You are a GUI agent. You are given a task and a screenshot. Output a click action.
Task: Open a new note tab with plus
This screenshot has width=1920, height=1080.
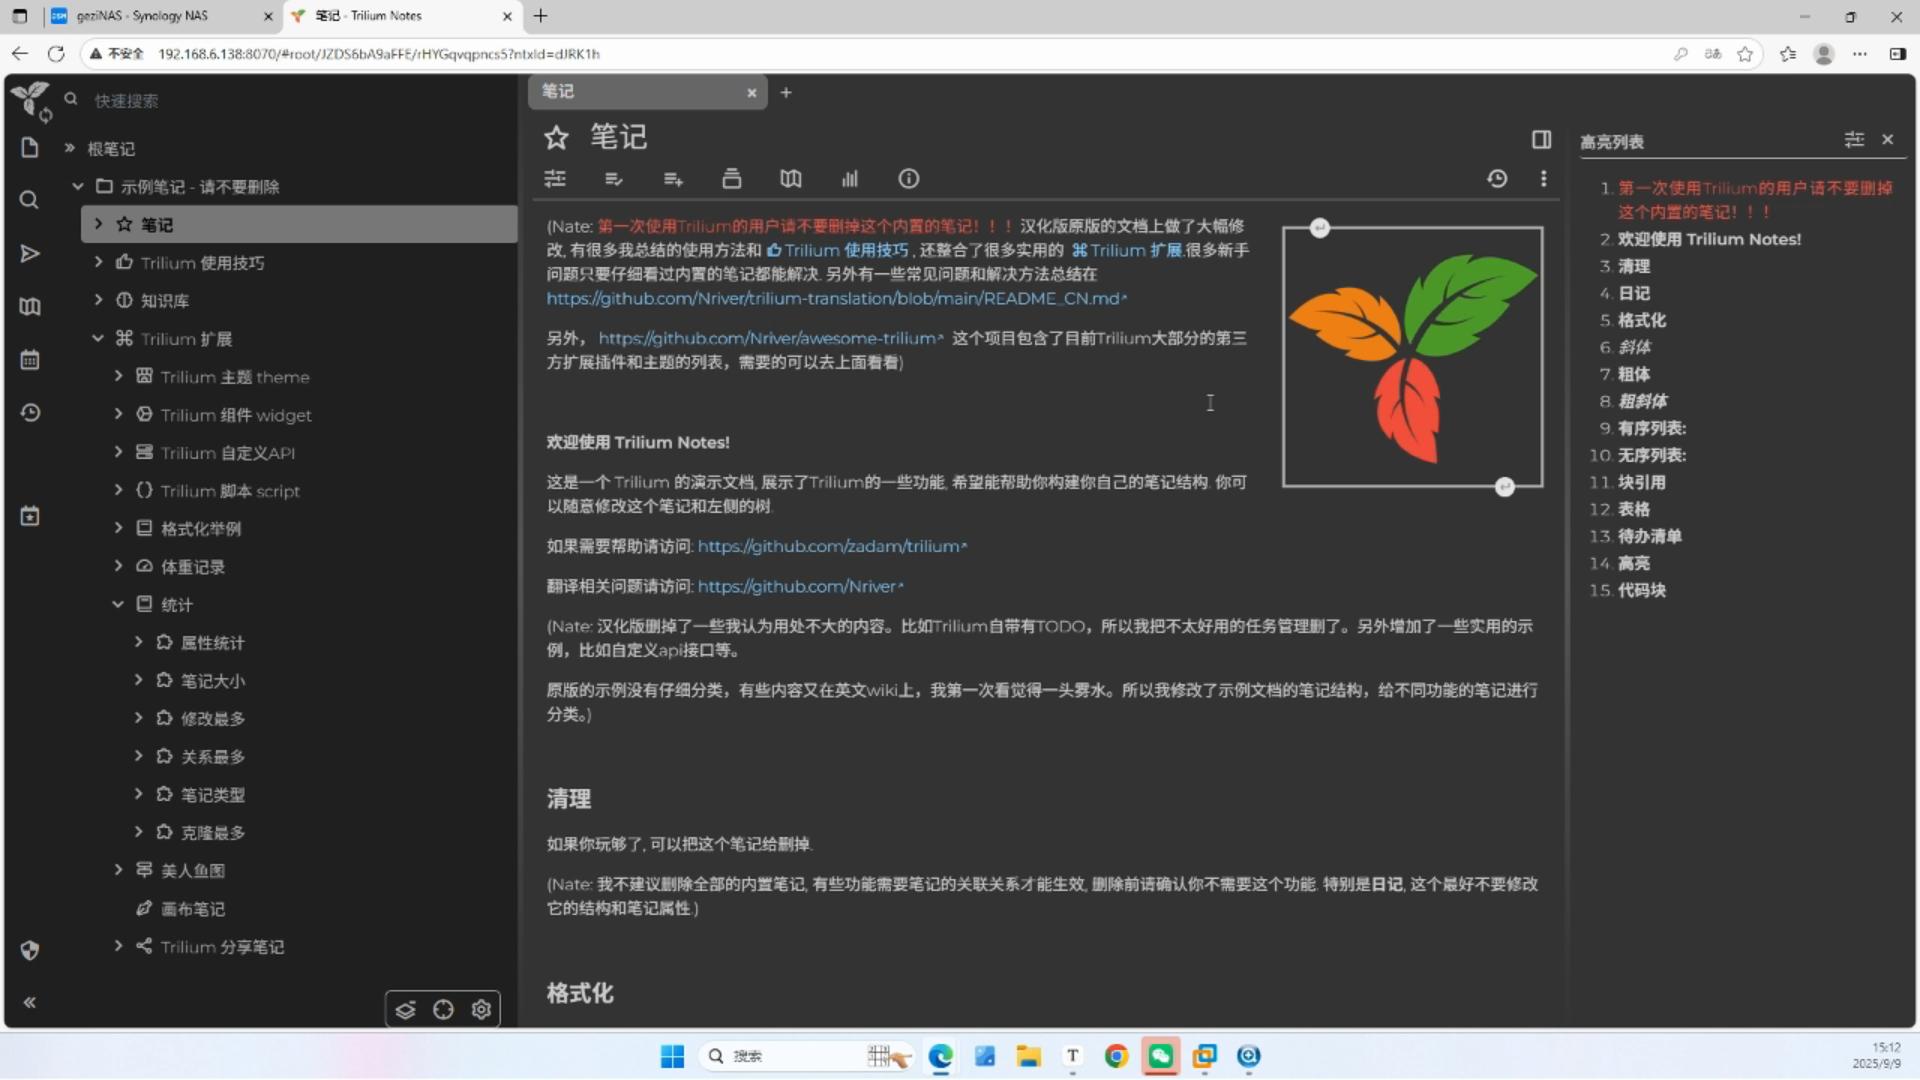(786, 92)
